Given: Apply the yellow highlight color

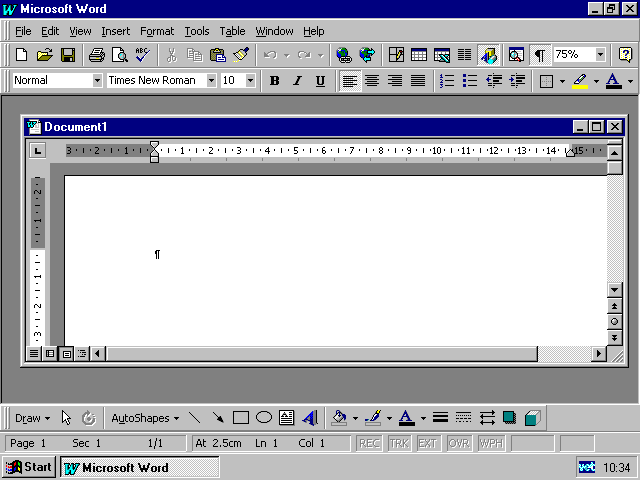Looking at the screenshot, I should 579,81.
